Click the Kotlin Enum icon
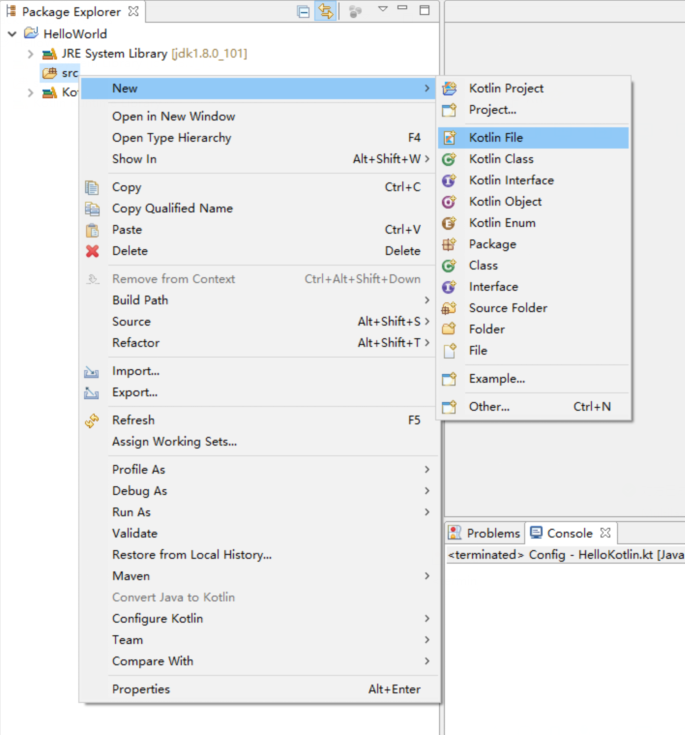The image size is (685, 735). (449, 223)
